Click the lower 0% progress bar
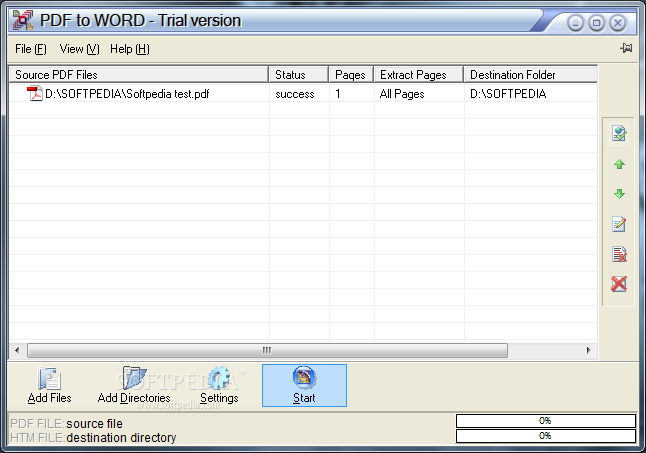 [545, 436]
